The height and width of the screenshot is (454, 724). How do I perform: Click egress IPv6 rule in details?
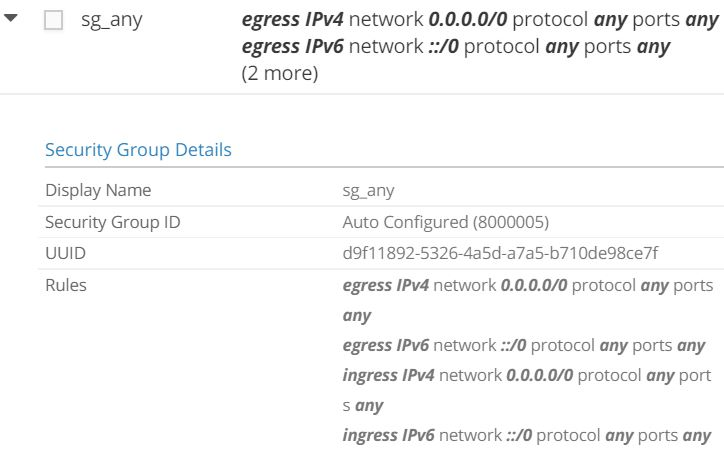(x=524, y=345)
